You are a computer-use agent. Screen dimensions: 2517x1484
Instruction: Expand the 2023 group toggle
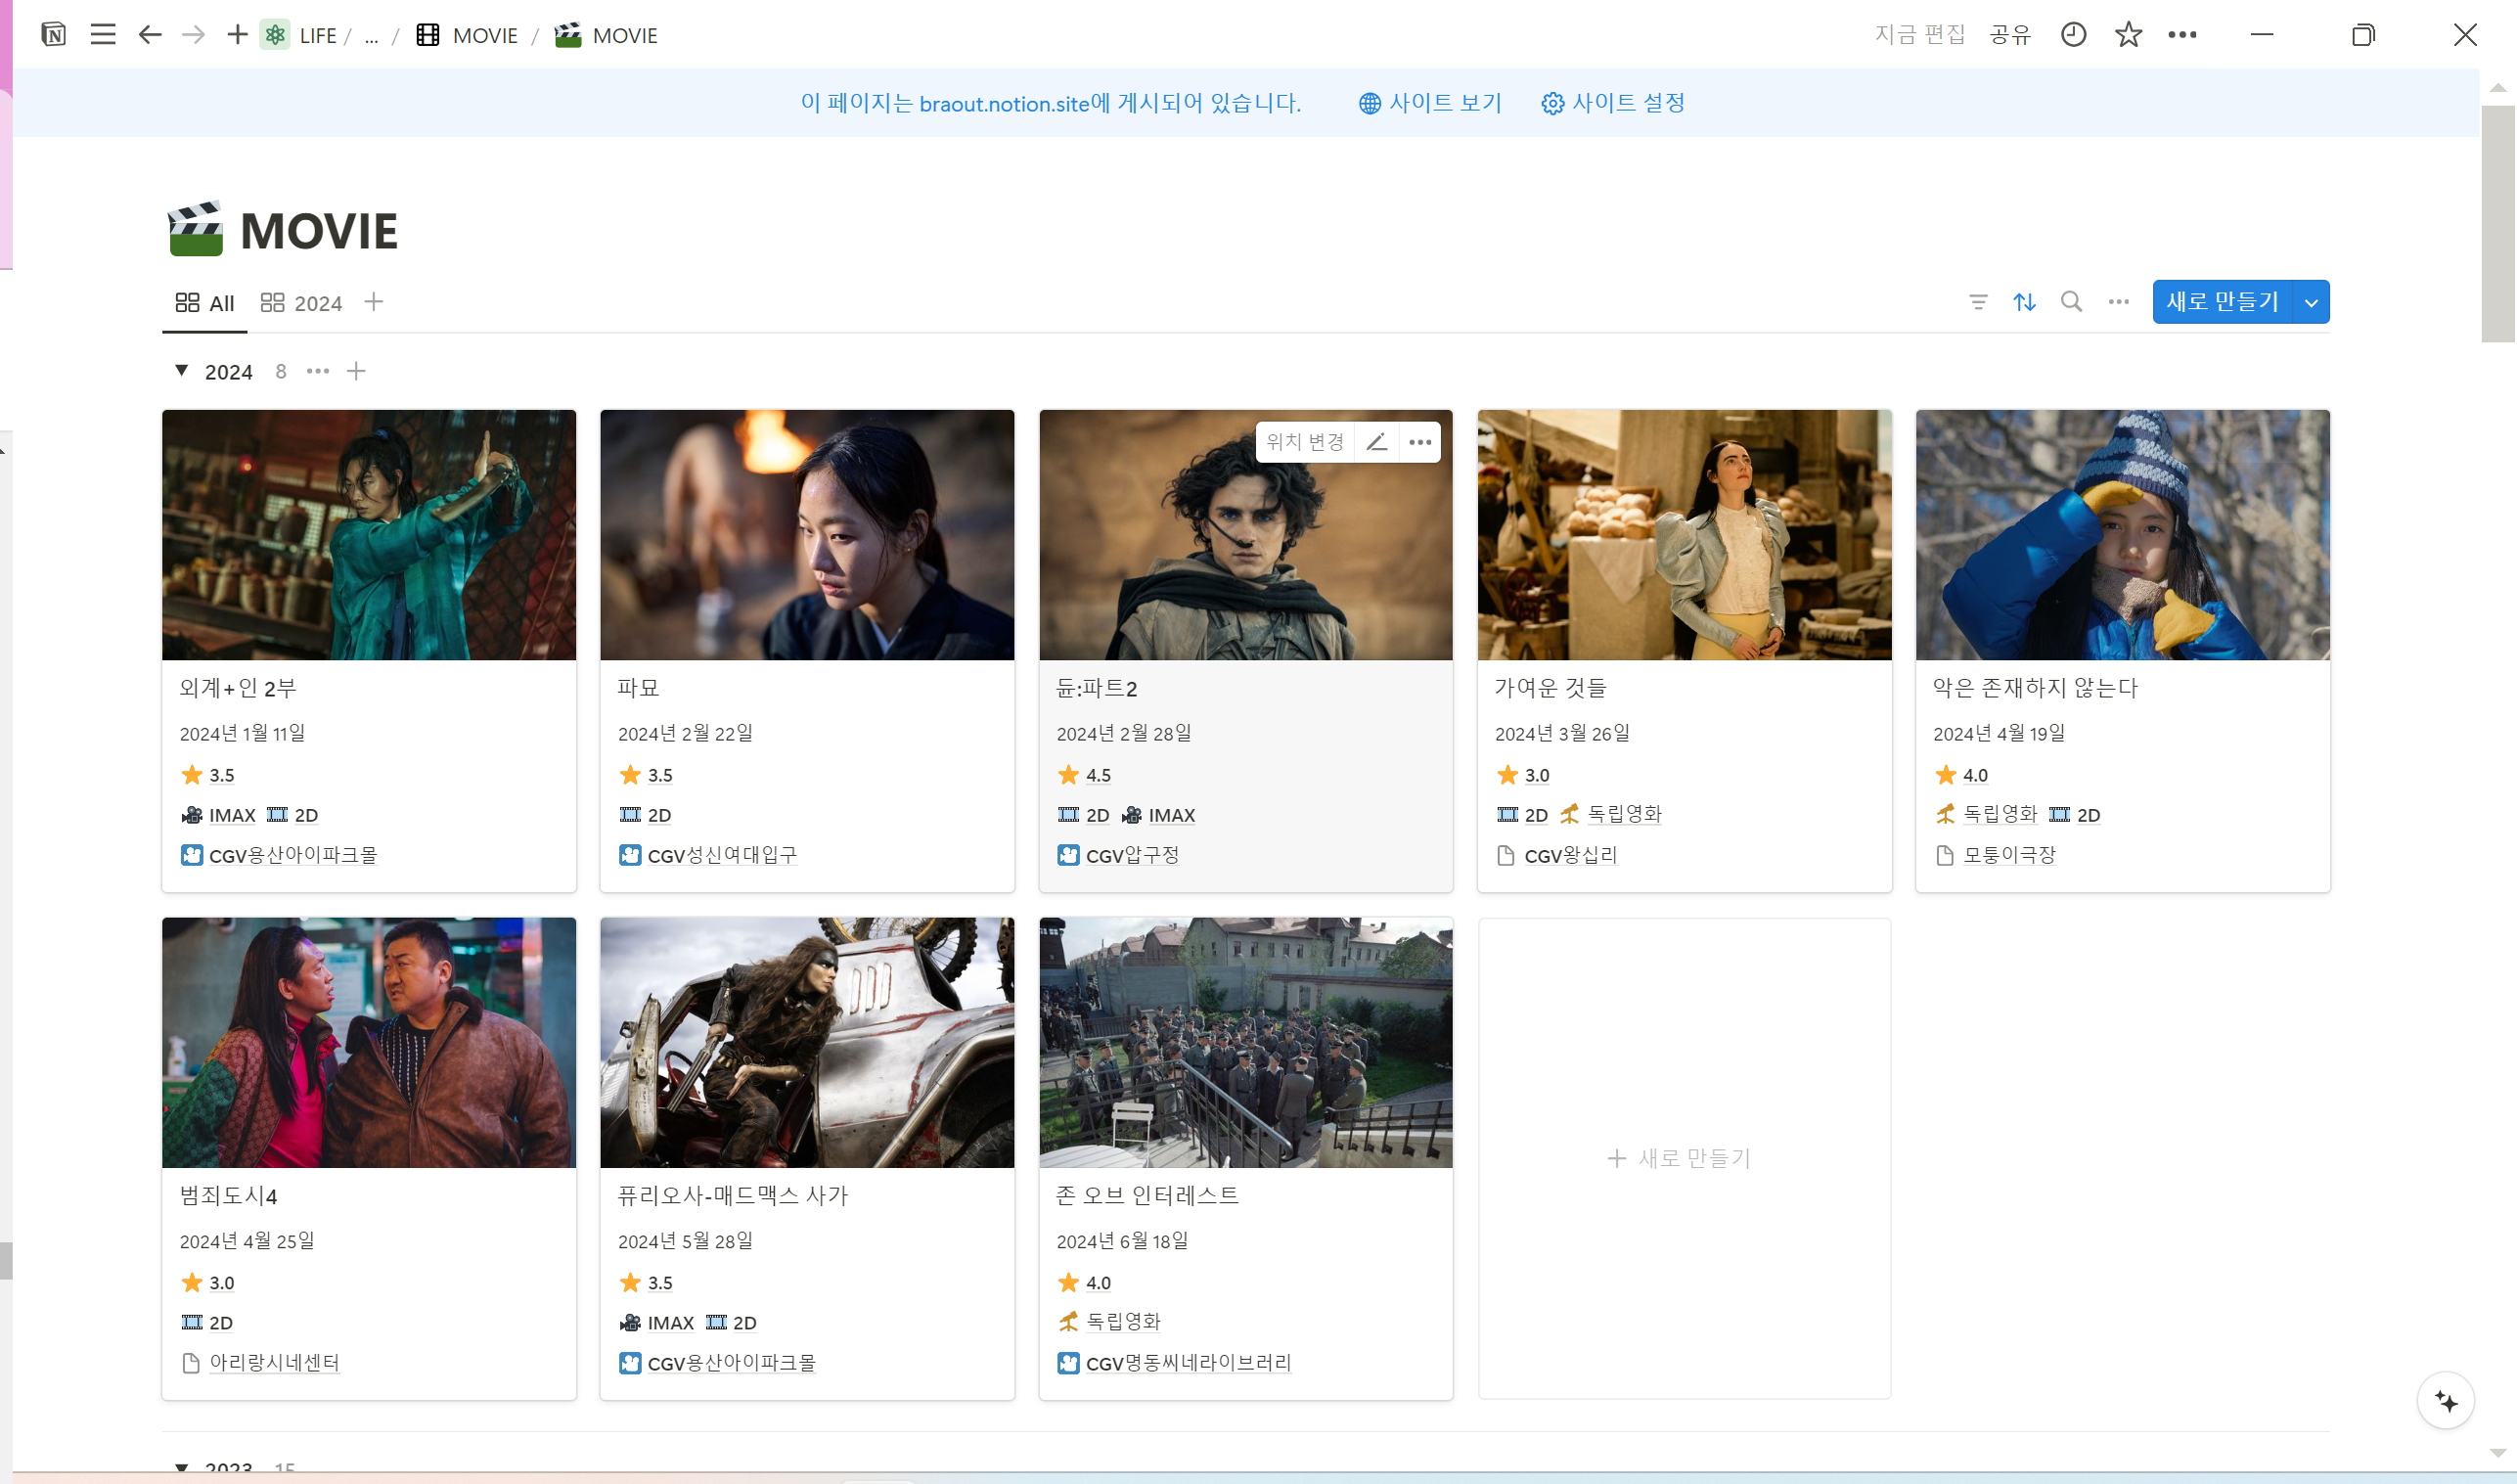click(x=182, y=1467)
